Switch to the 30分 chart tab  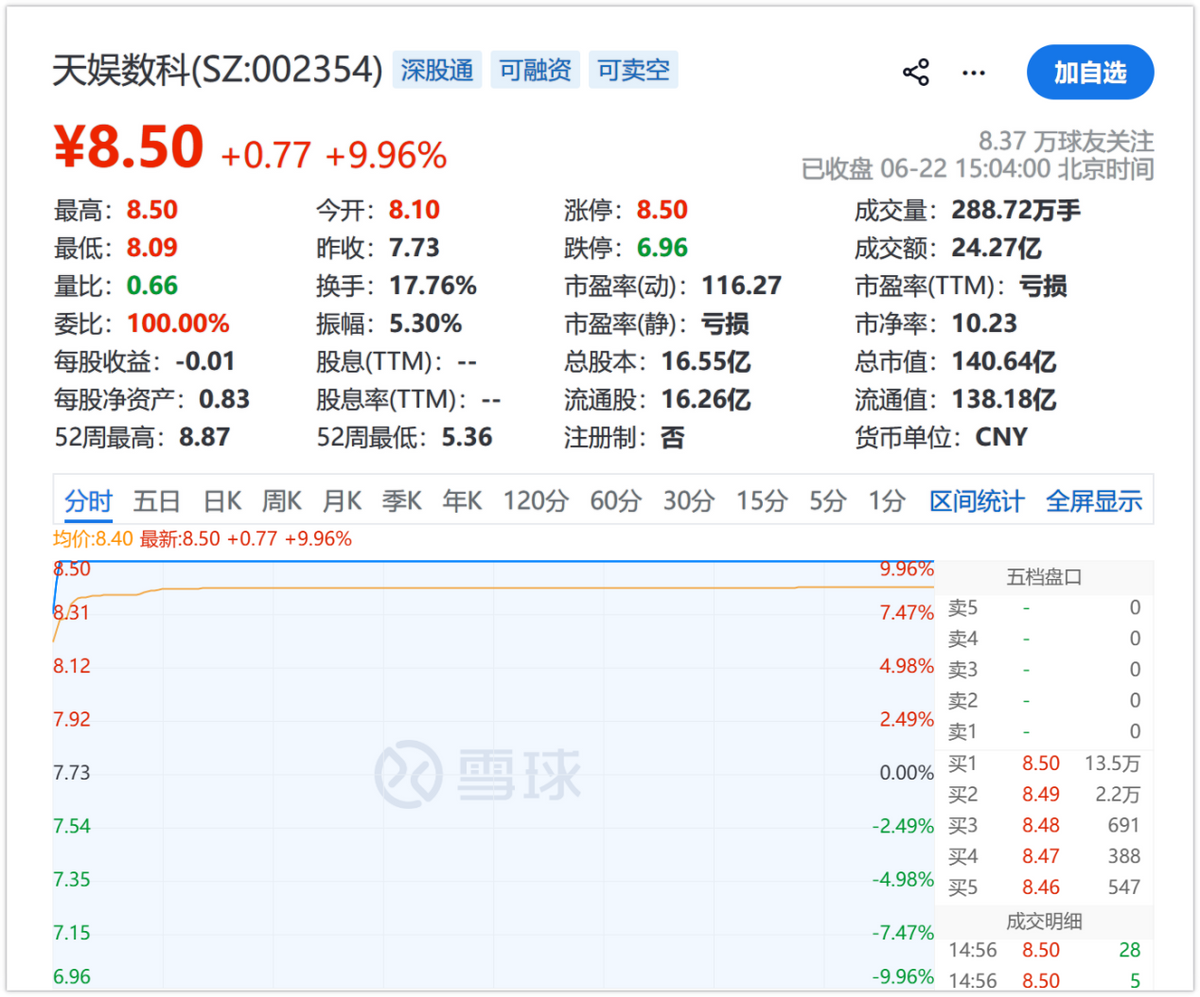coord(689,501)
